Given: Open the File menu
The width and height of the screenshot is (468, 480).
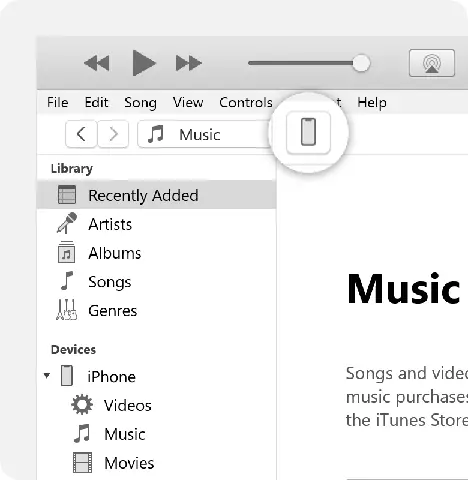Looking at the screenshot, I should click(x=58, y=102).
